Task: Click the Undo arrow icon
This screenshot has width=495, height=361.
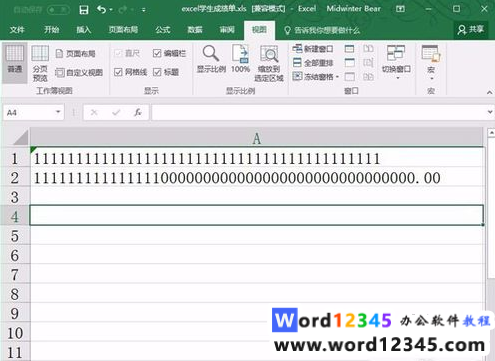Action: pyautogui.click(x=101, y=10)
